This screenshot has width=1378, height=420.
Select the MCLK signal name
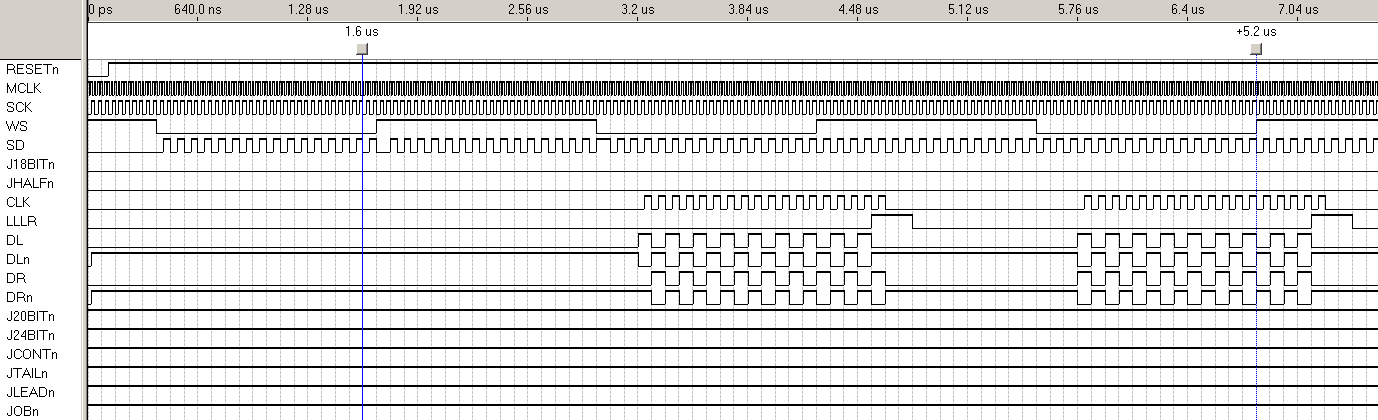coord(22,88)
